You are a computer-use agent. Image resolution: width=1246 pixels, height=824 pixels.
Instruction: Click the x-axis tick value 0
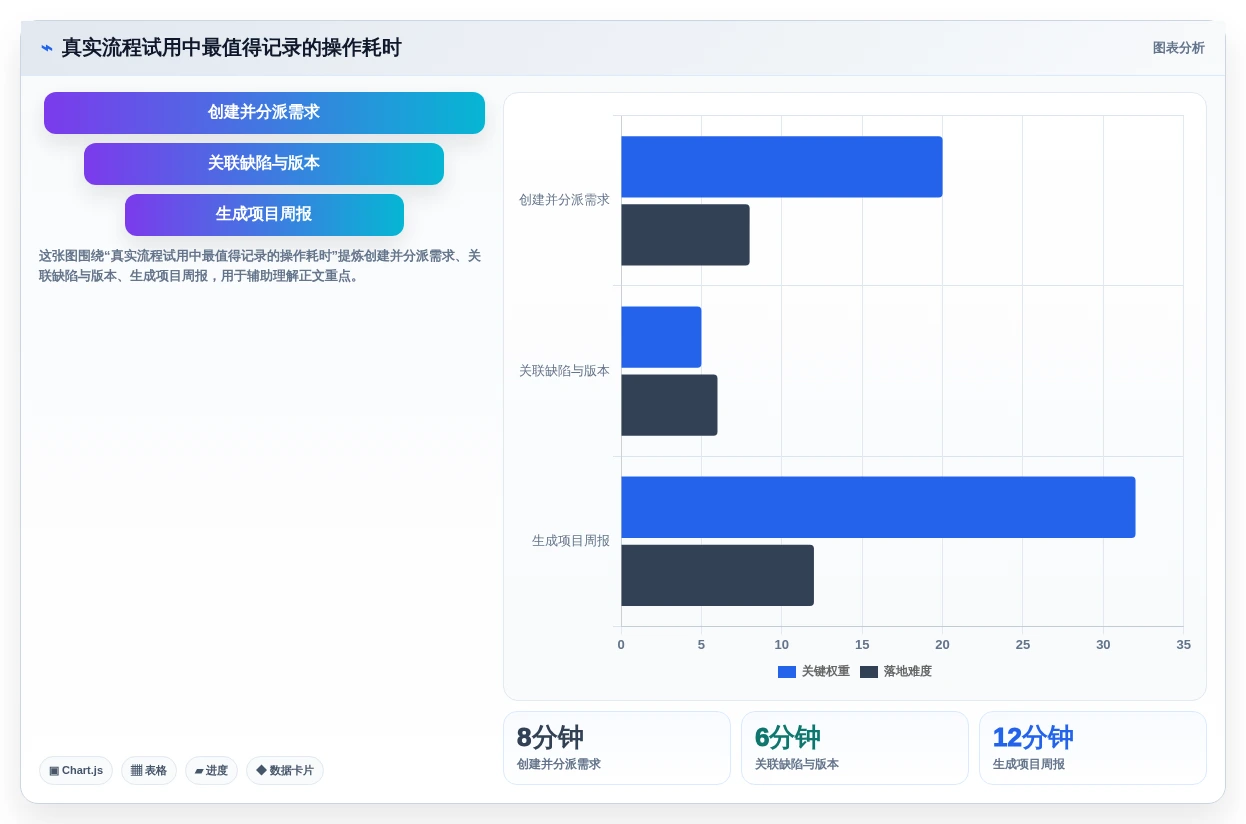click(621, 645)
